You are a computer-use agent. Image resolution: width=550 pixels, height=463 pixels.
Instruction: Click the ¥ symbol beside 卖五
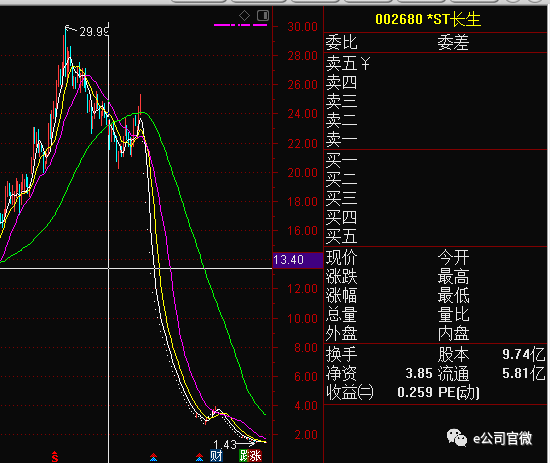coord(365,64)
